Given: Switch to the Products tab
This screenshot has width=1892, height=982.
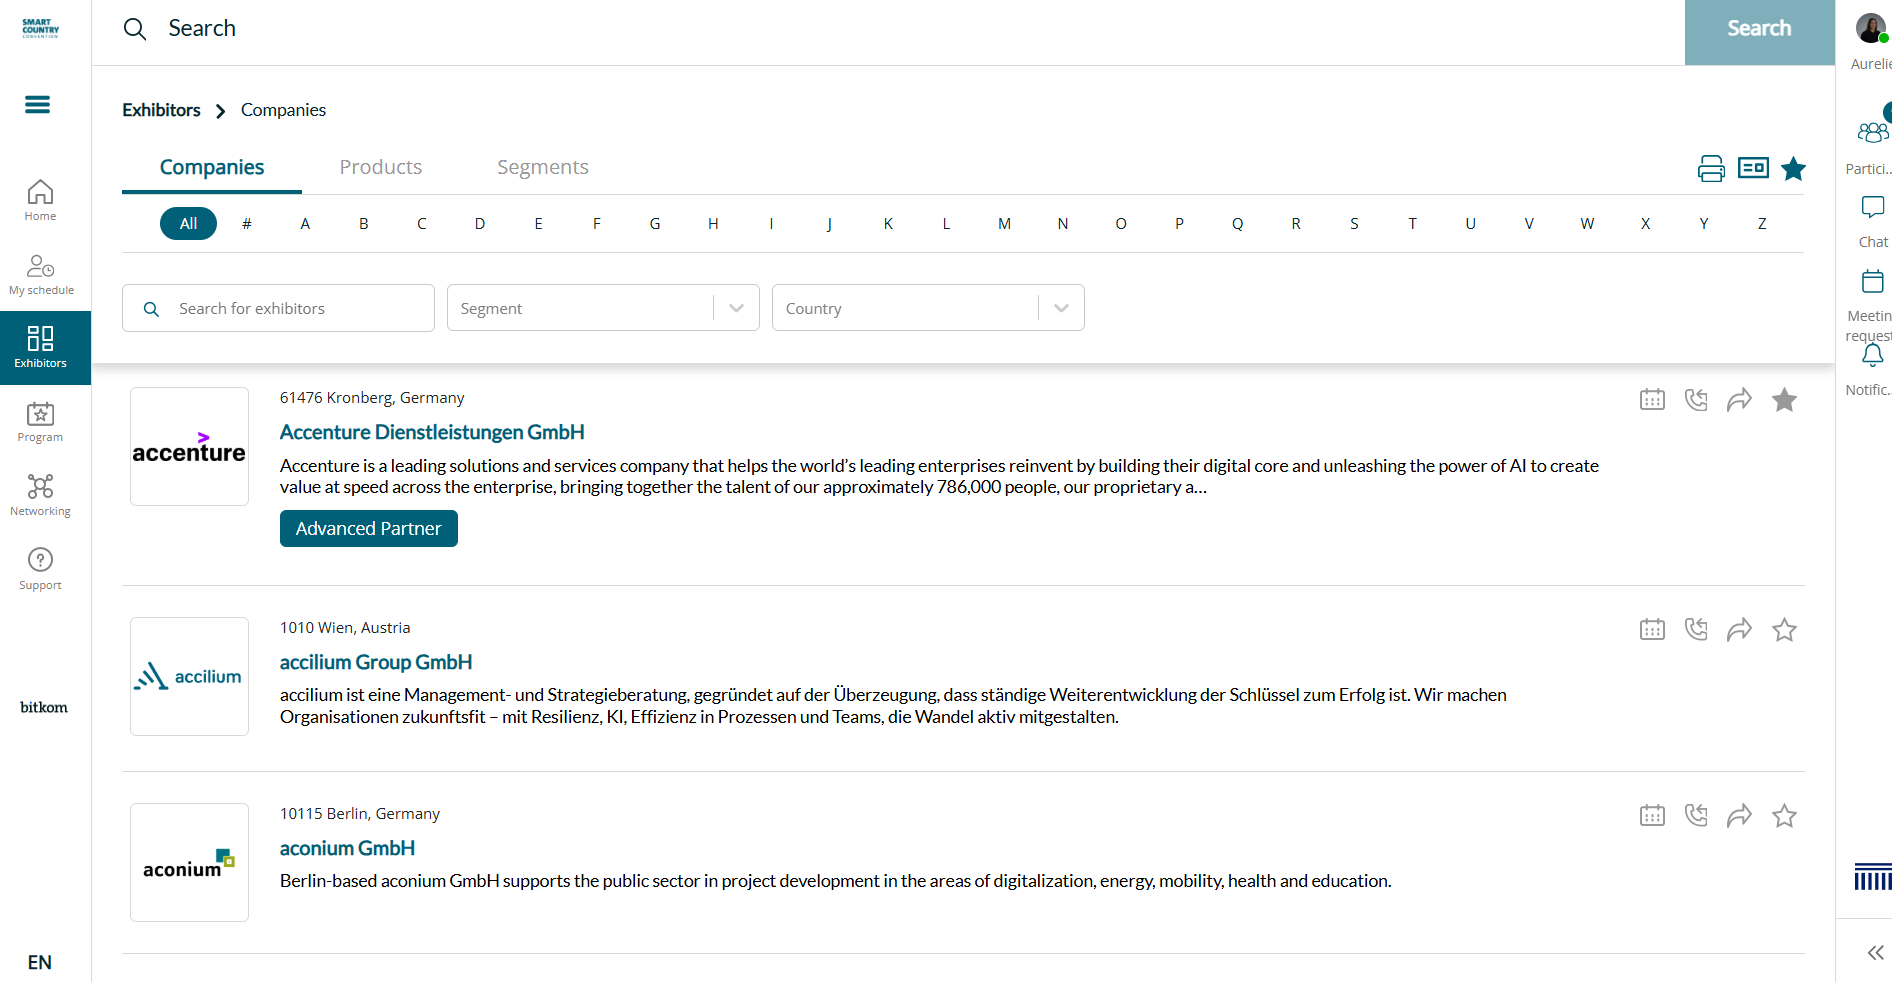Looking at the screenshot, I should (x=380, y=167).
